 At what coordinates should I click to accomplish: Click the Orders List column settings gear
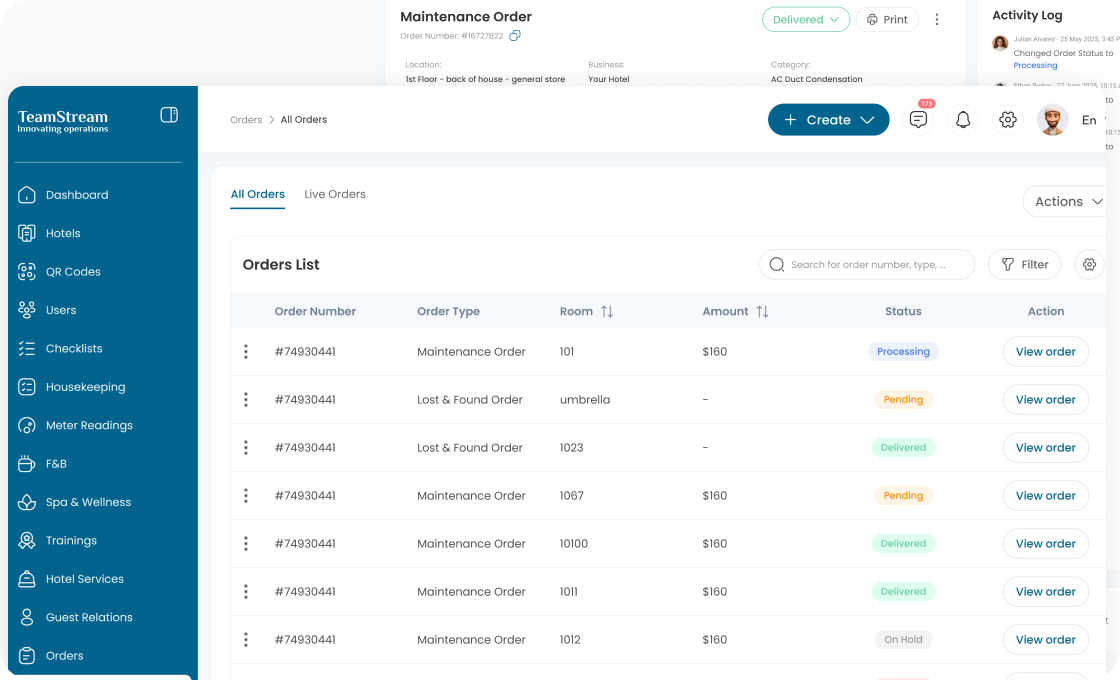(x=1089, y=265)
